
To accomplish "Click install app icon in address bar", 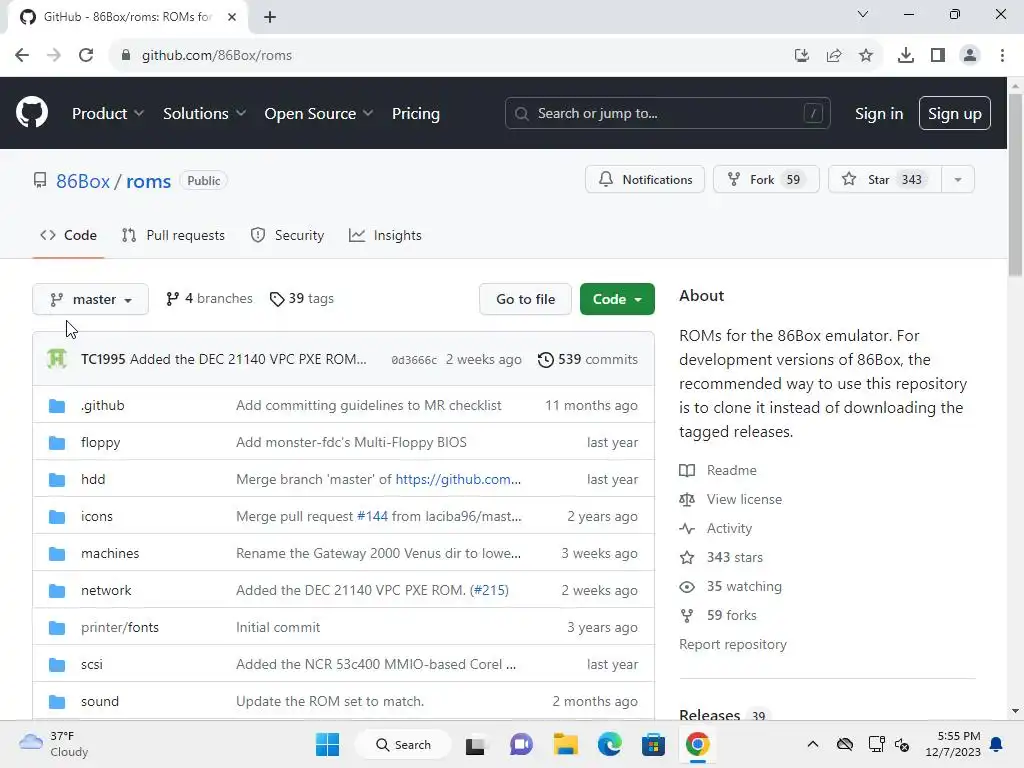I will point(802,56).
